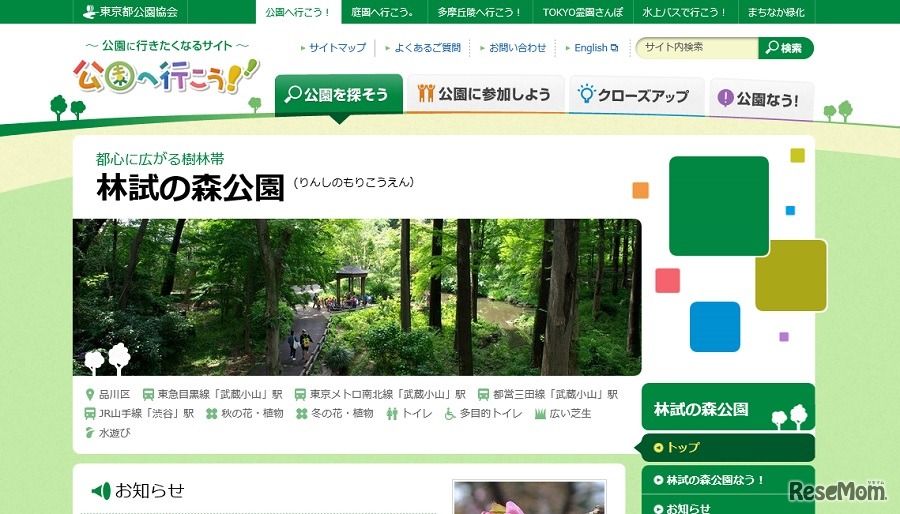Switch to the English site
This screenshot has height=514, width=900.
pyautogui.click(x=591, y=48)
